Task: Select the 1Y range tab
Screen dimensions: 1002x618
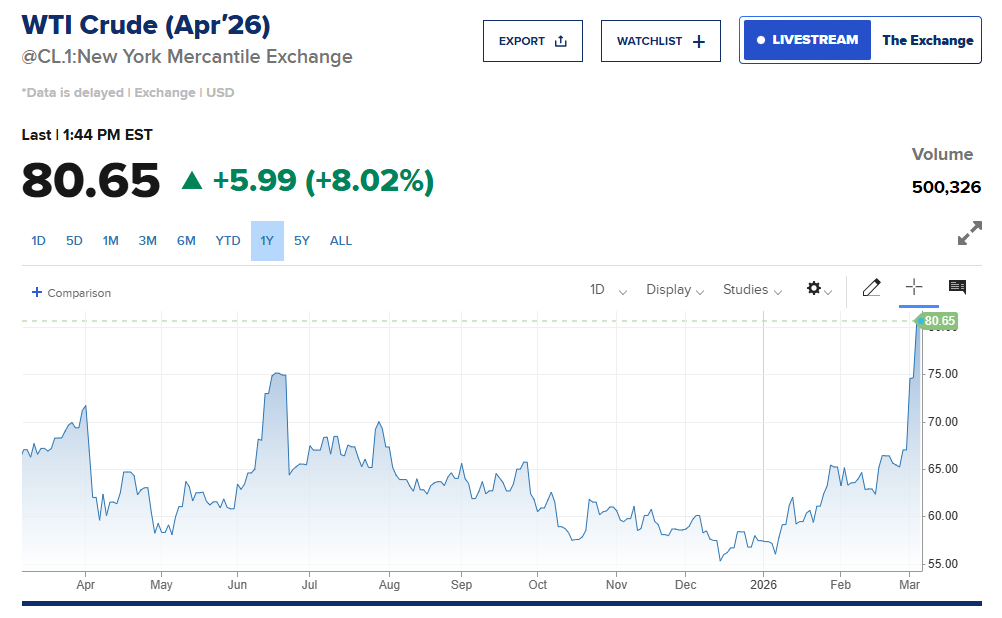Action: click(267, 241)
